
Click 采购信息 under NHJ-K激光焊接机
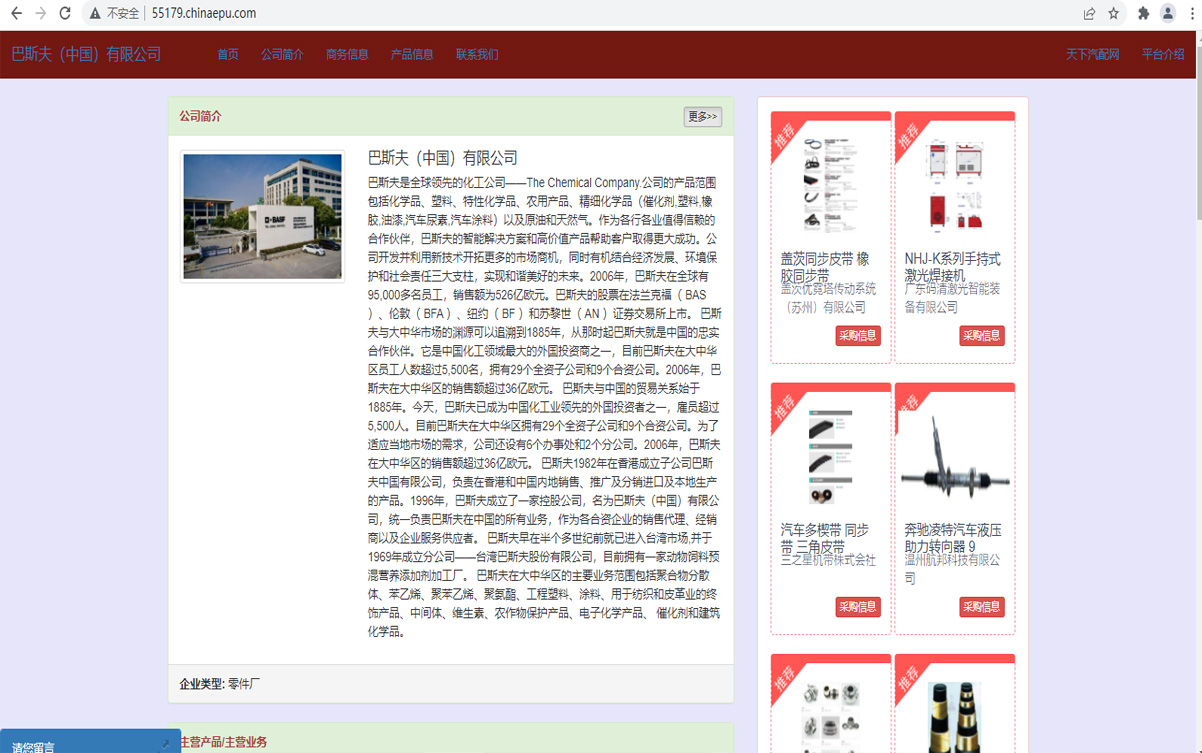pyautogui.click(x=982, y=336)
